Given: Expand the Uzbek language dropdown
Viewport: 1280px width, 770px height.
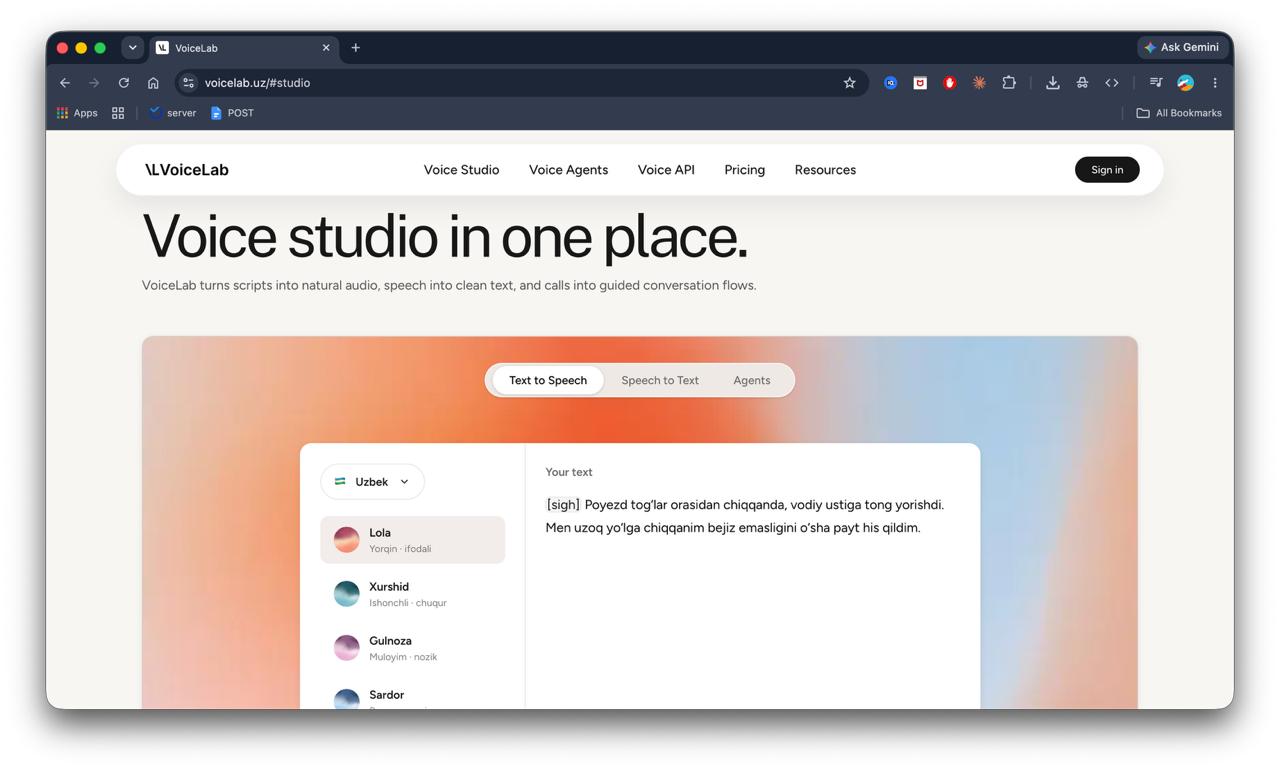Looking at the screenshot, I should click(372, 482).
